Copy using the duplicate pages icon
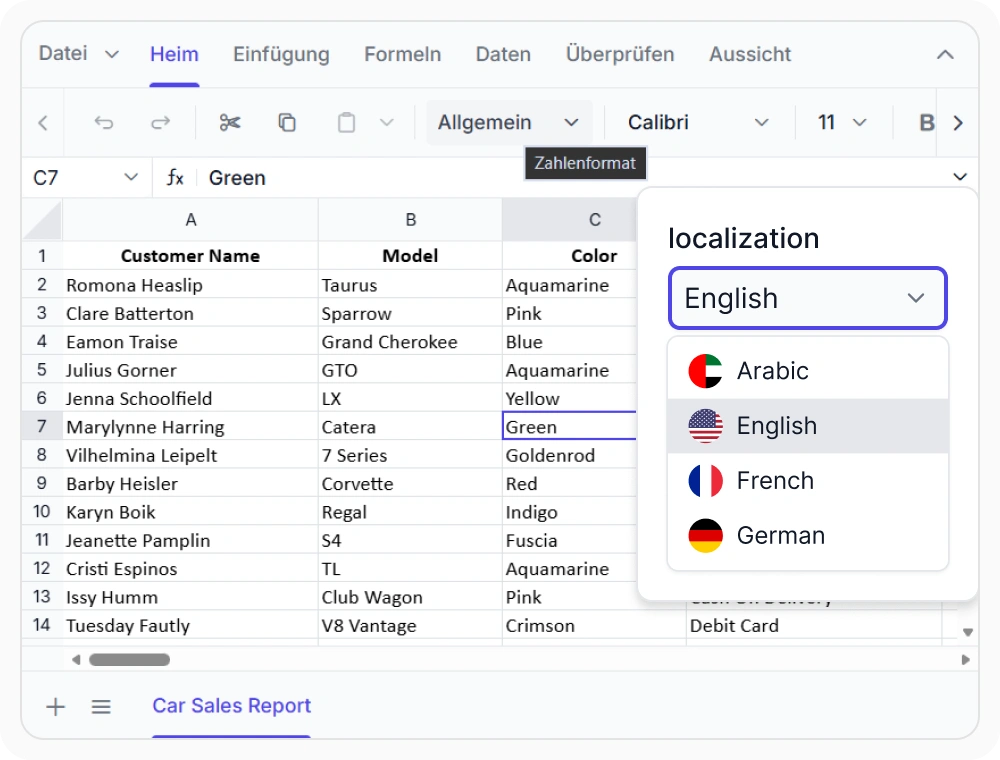1000x760 pixels. pyautogui.click(x=287, y=122)
